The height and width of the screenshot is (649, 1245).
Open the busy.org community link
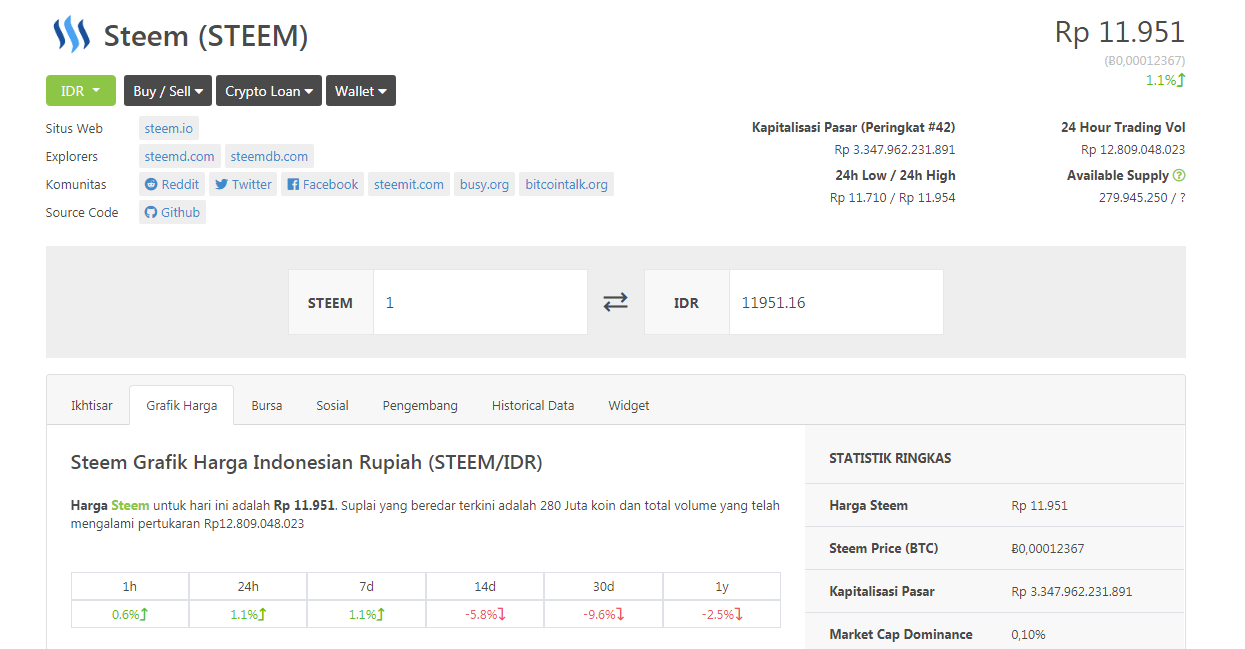point(485,184)
